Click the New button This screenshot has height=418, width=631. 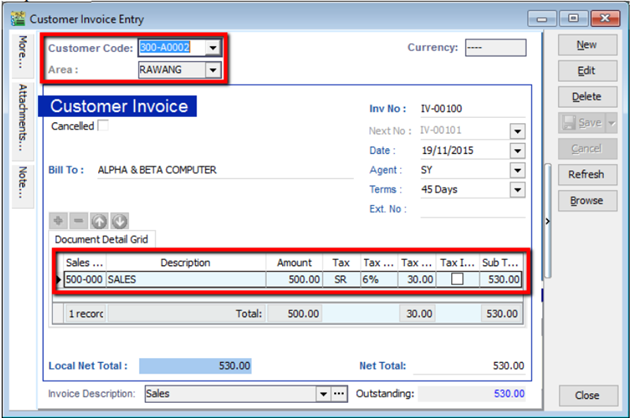(x=586, y=45)
